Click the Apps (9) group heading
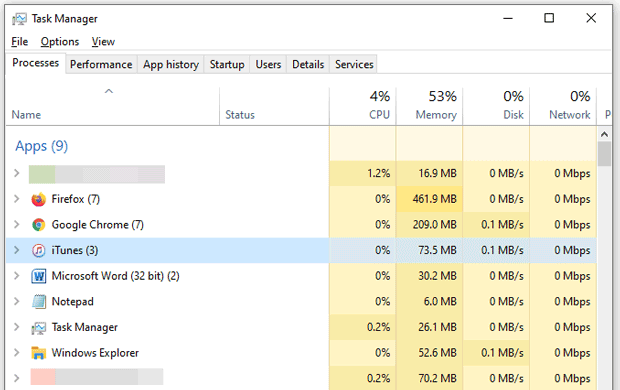Viewport: 620px width, 390px height. (42, 146)
